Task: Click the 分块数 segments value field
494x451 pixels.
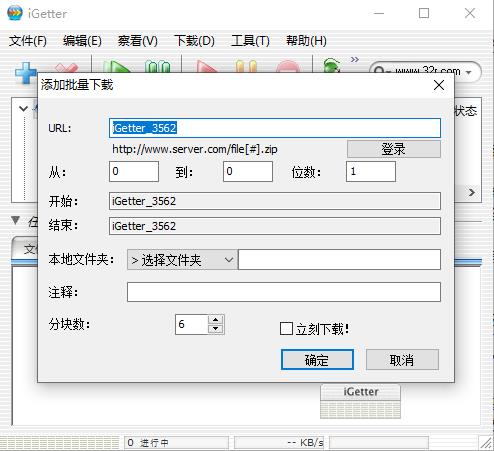Action: (192, 324)
